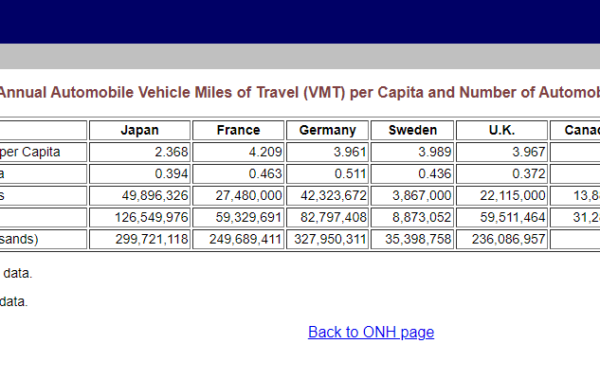This screenshot has height=380, width=600.
Task: Open the Back to ONH page link
Action: pos(371,332)
